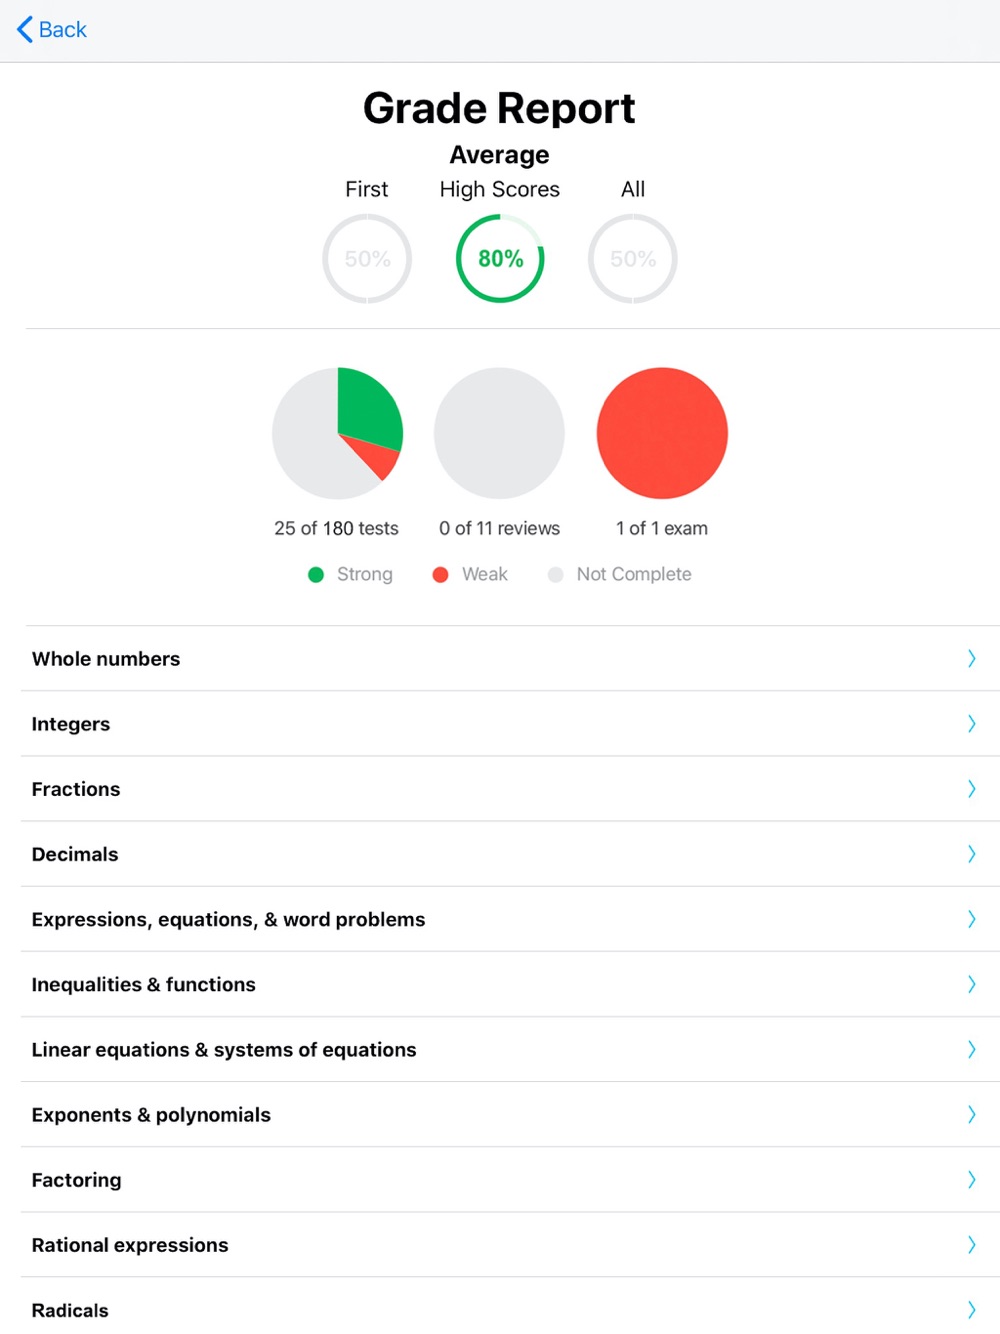The width and height of the screenshot is (1000, 1334).
Task: Expand the Rational expressions chevron
Action: 971,1244
